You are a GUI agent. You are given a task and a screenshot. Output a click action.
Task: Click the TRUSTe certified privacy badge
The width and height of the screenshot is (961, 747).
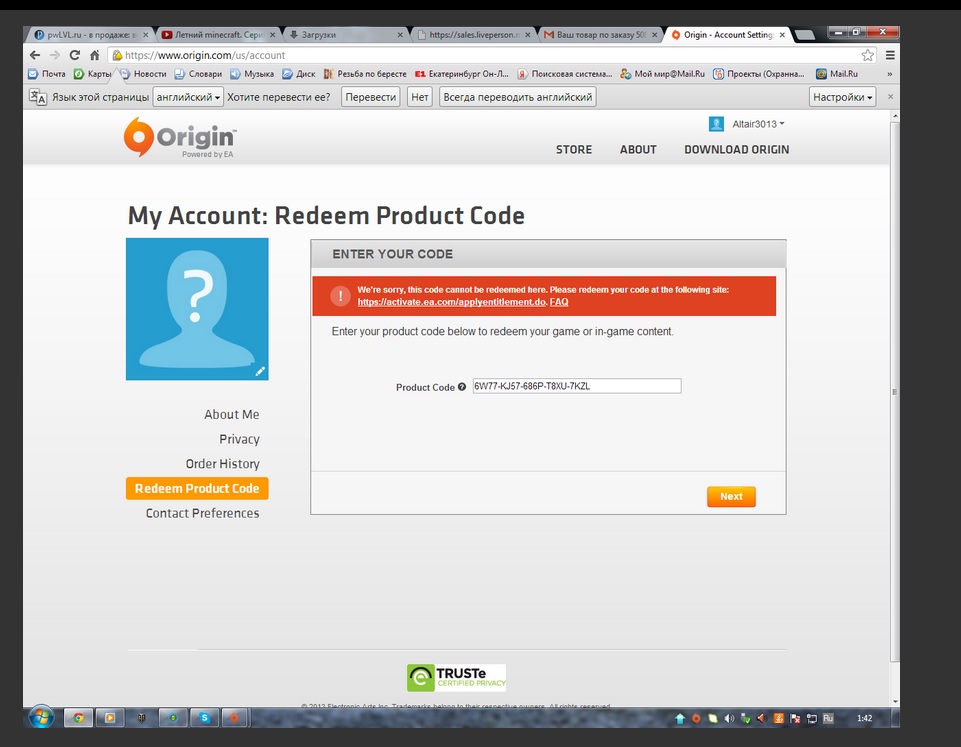pyautogui.click(x=457, y=678)
